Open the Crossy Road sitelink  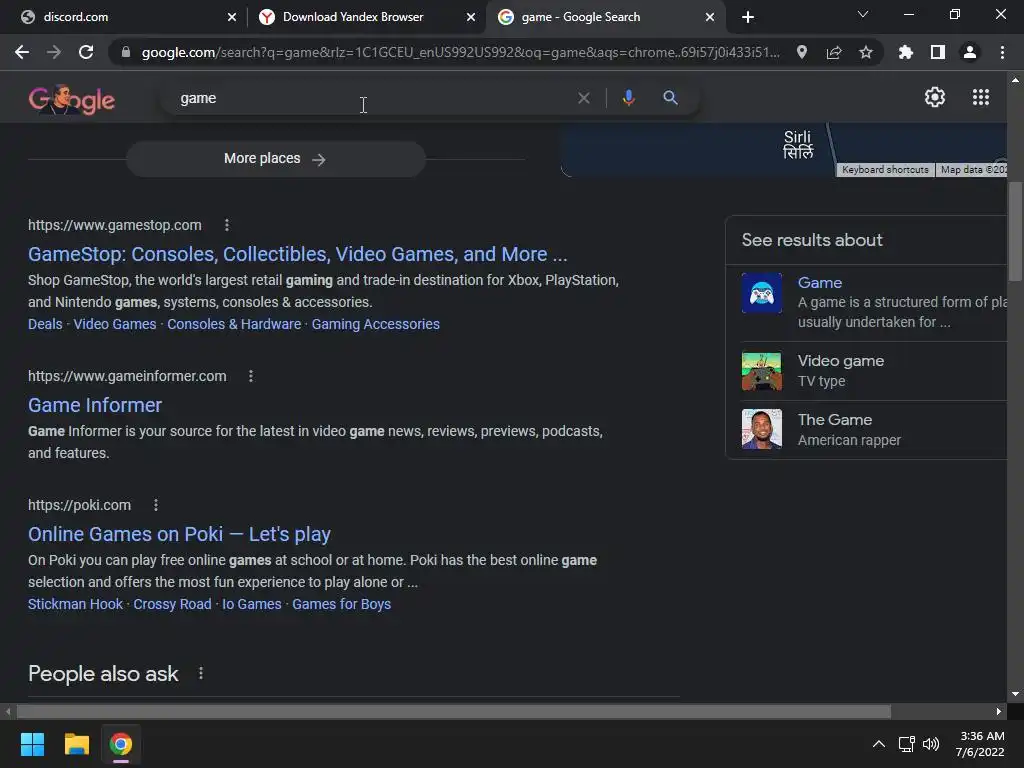coord(172,604)
